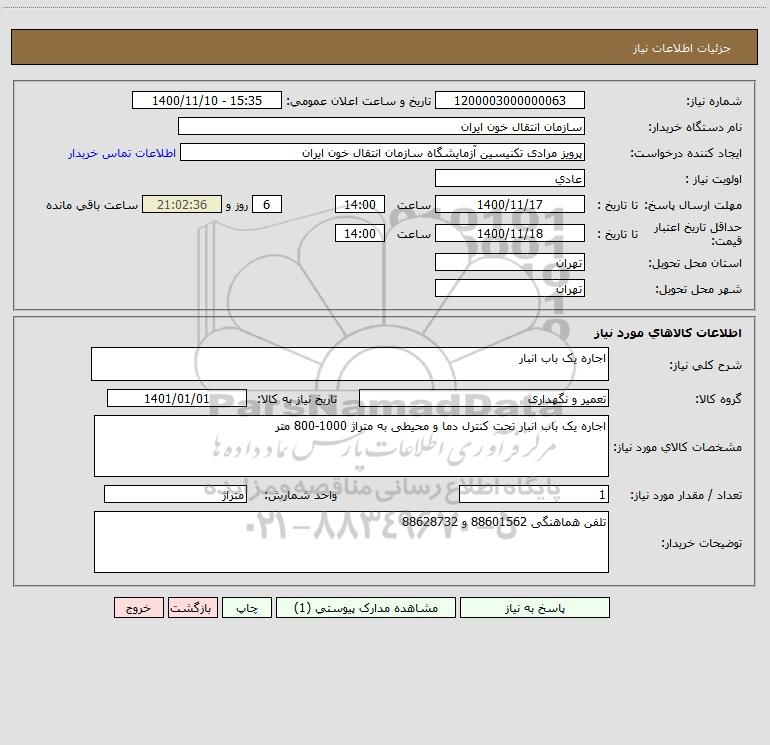Click the label تعداد / مقدار مورد نیاز
The height and width of the screenshot is (745, 770).
(x=686, y=496)
